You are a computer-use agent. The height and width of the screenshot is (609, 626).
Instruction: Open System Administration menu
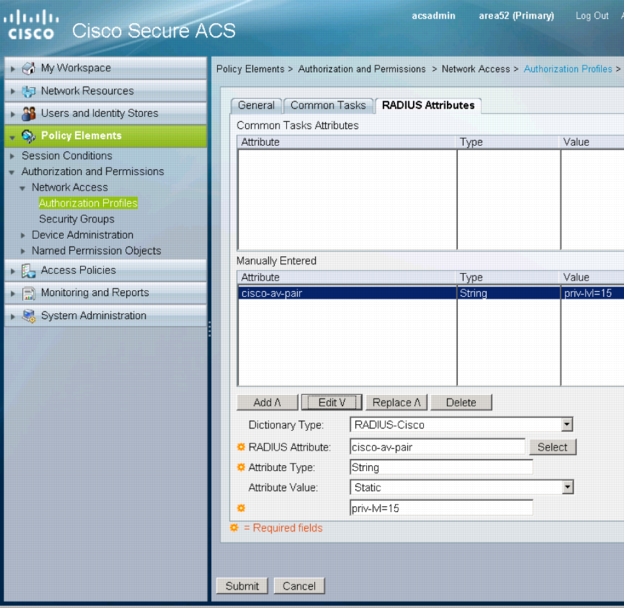pos(105,315)
